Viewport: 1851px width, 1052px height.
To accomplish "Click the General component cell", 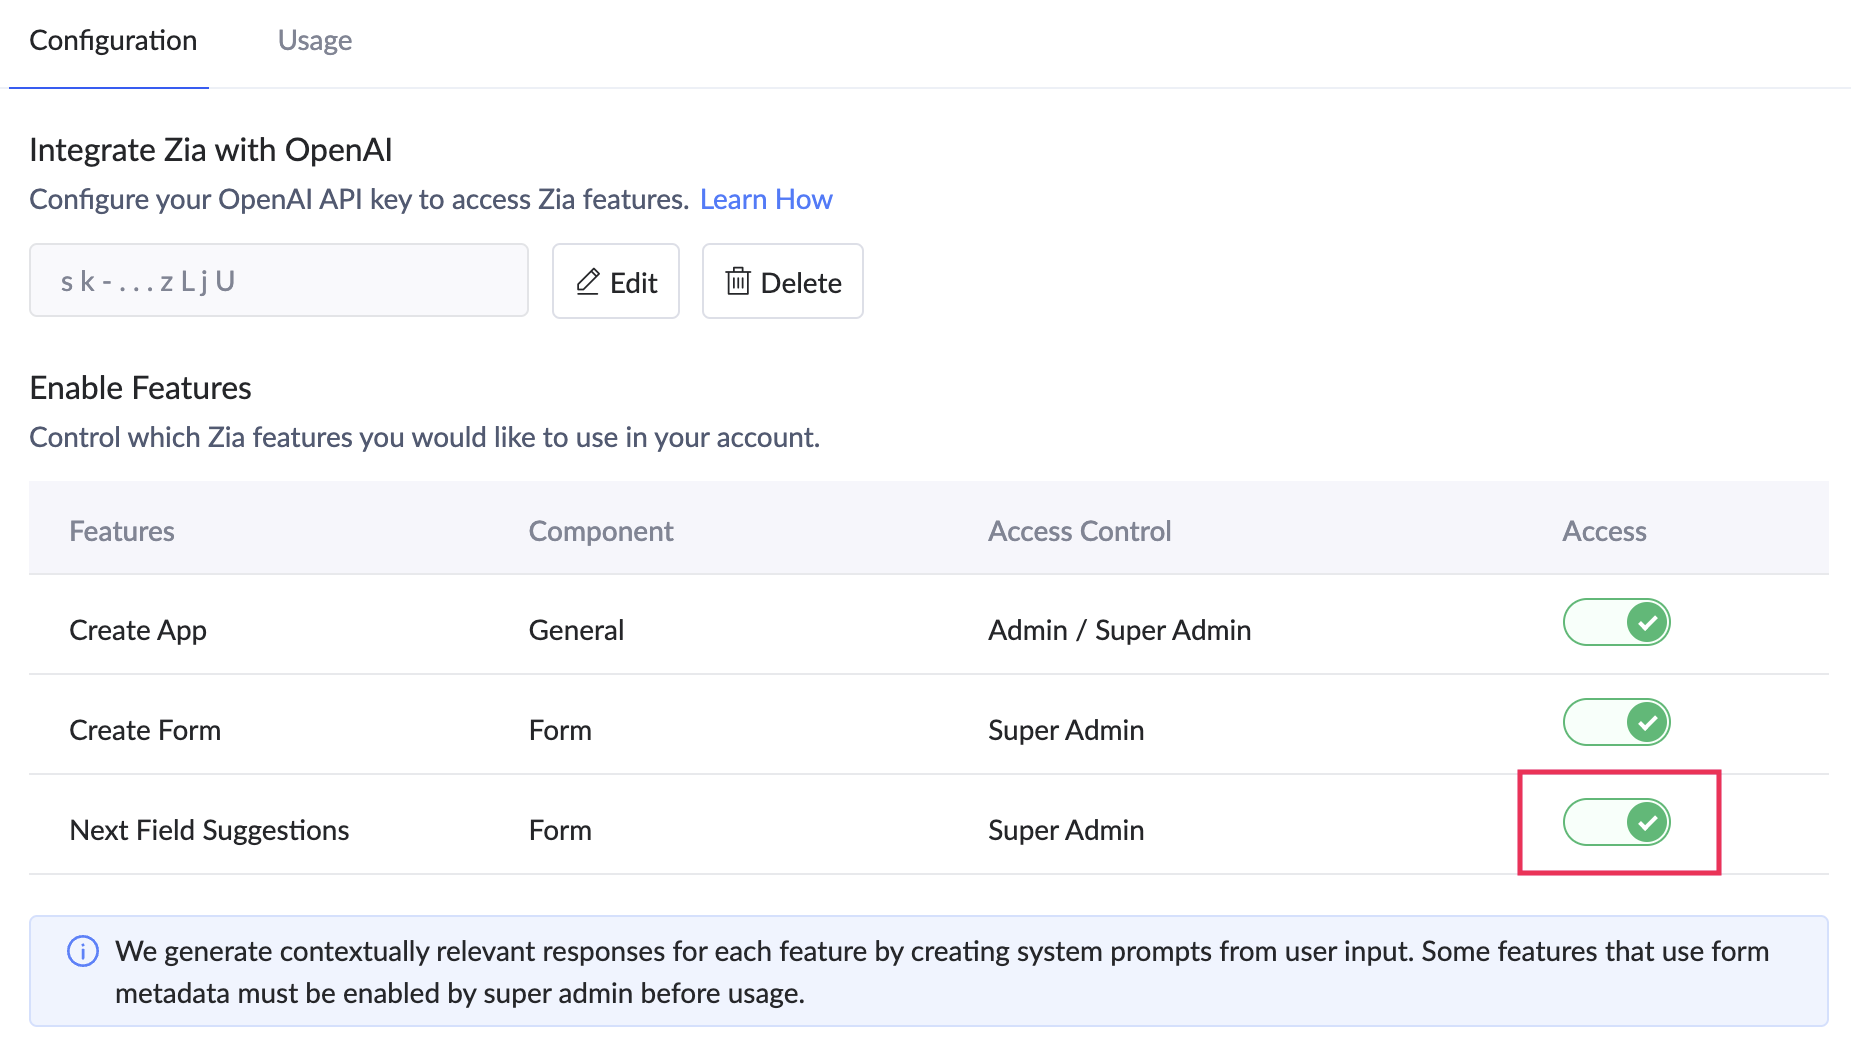I will (x=576, y=630).
